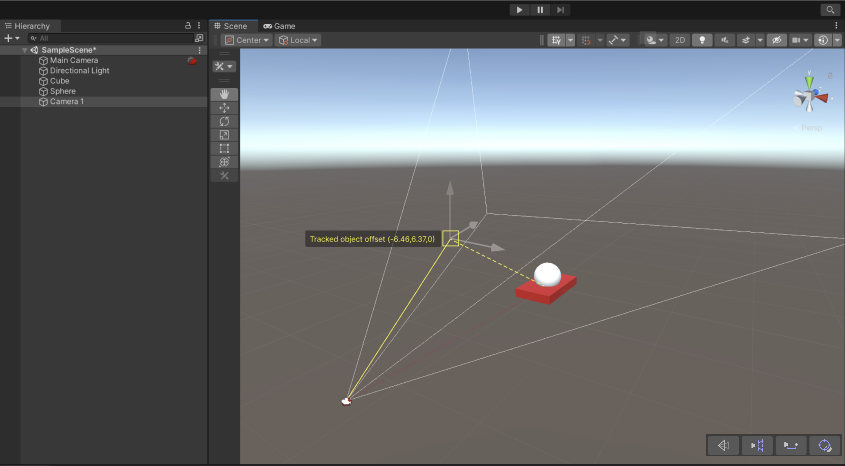The width and height of the screenshot is (845, 466).
Task: Select the Rect transform tool
Action: coord(224,148)
